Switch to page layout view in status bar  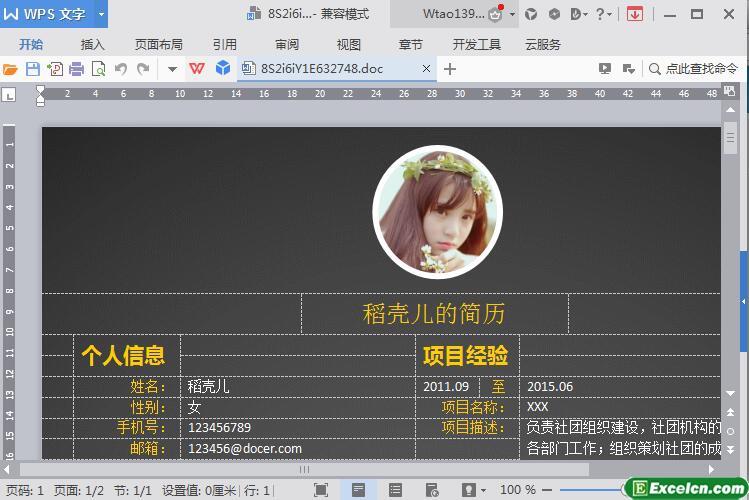pyautogui.click(x=357, y=490)
